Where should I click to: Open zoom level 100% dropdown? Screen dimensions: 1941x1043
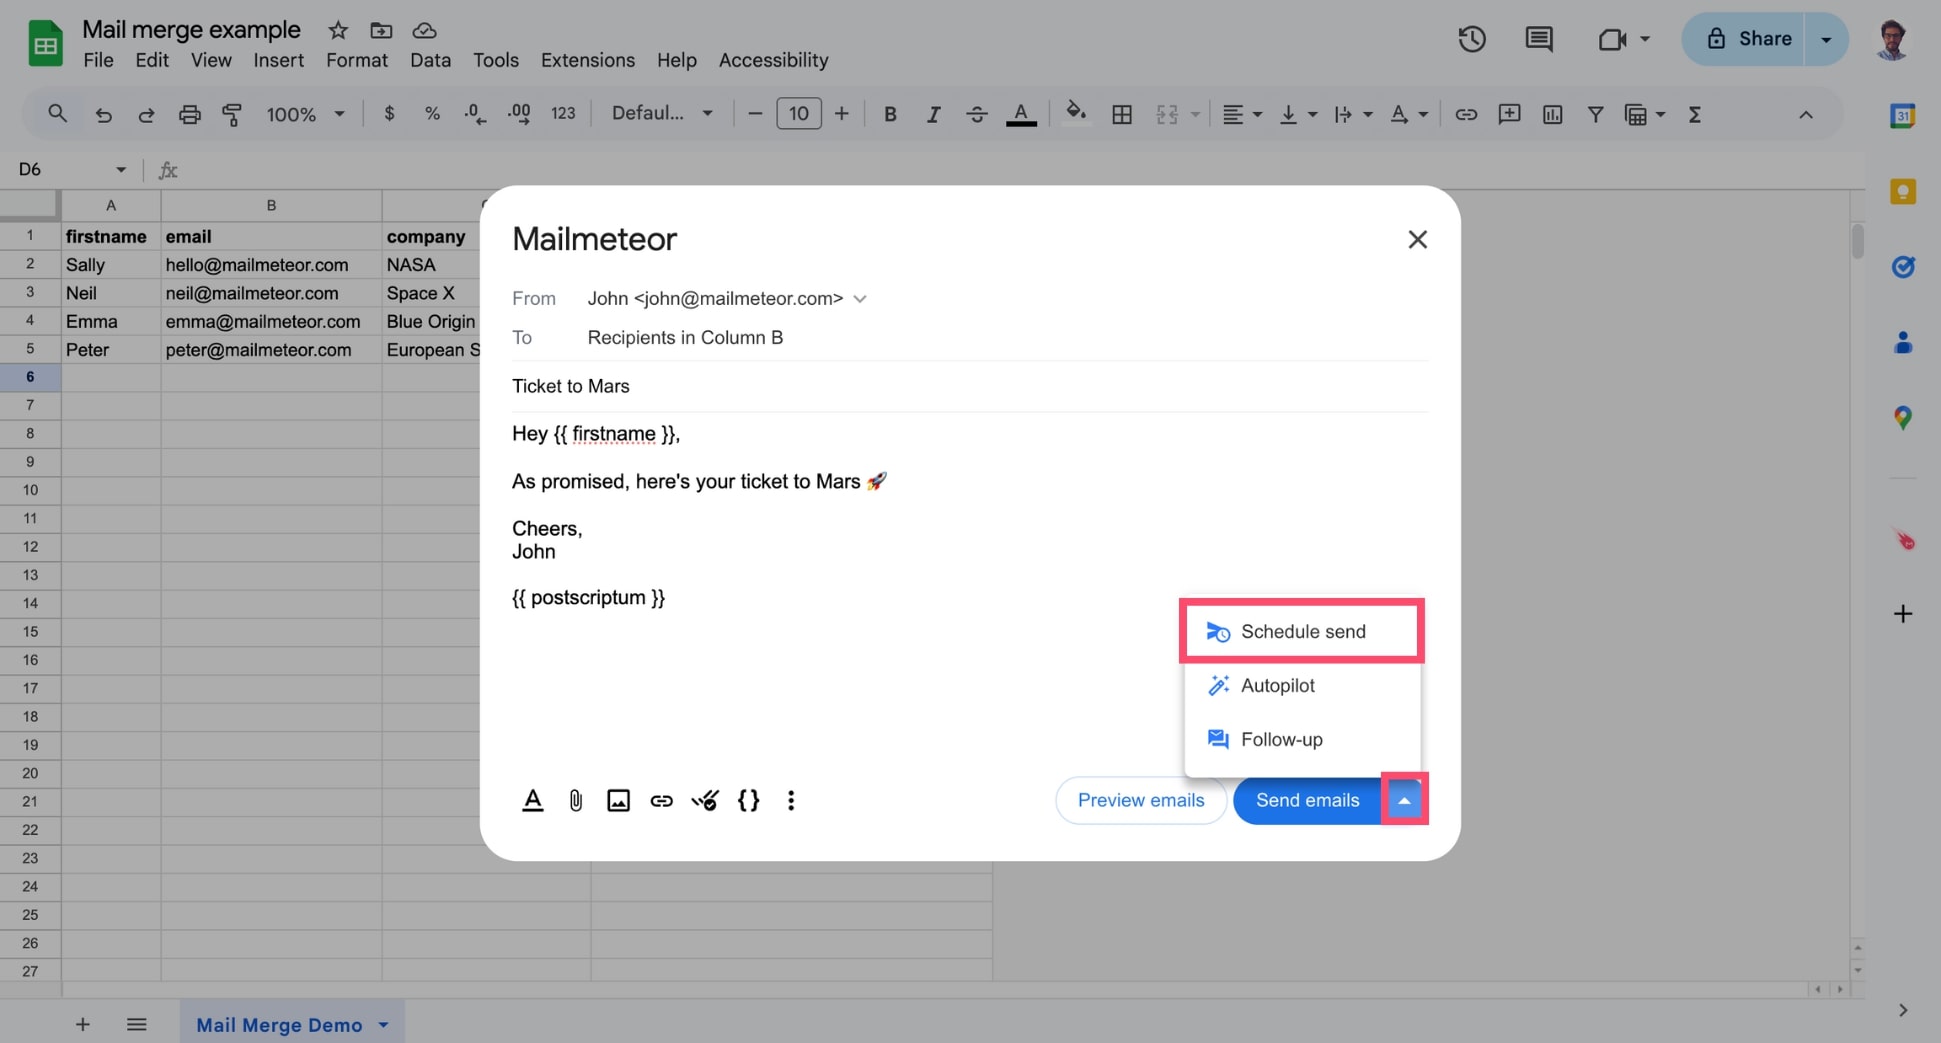coord(305,114)
